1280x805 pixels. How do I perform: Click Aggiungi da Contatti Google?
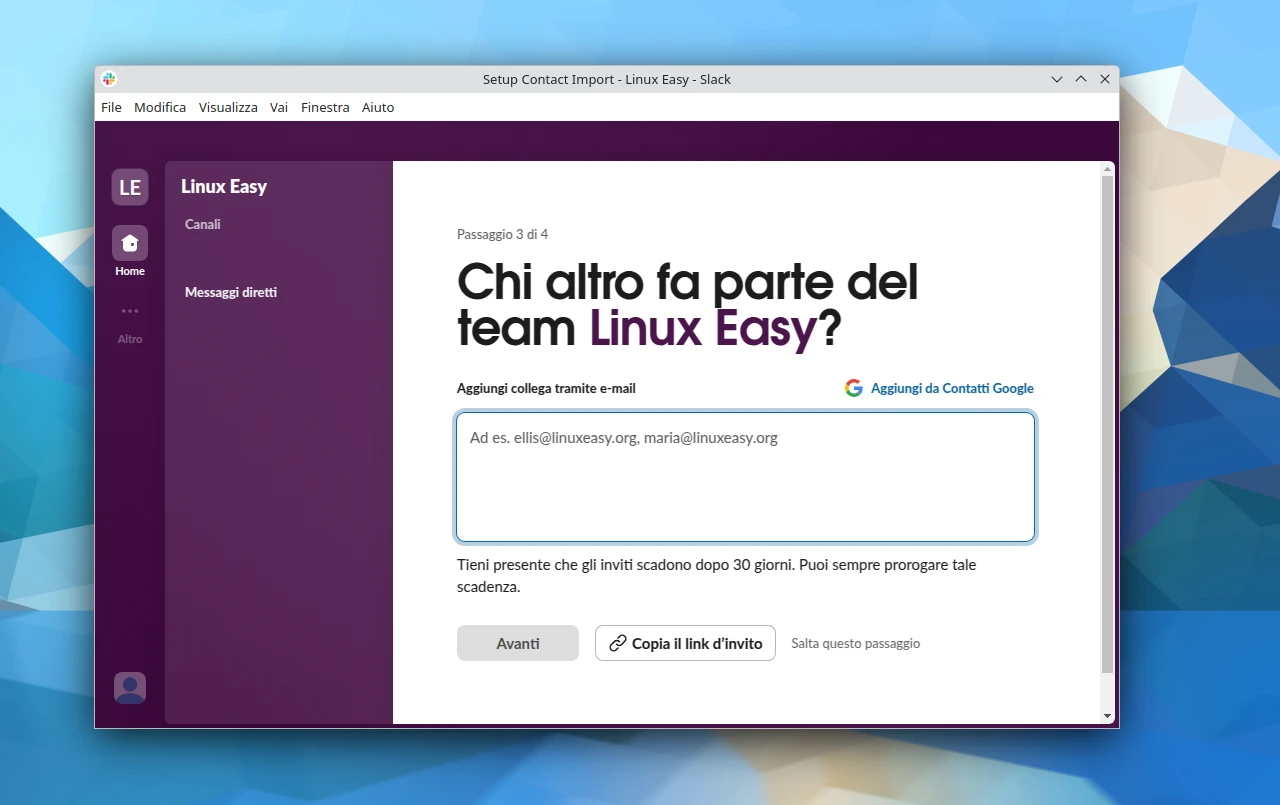tap(951, 388)
